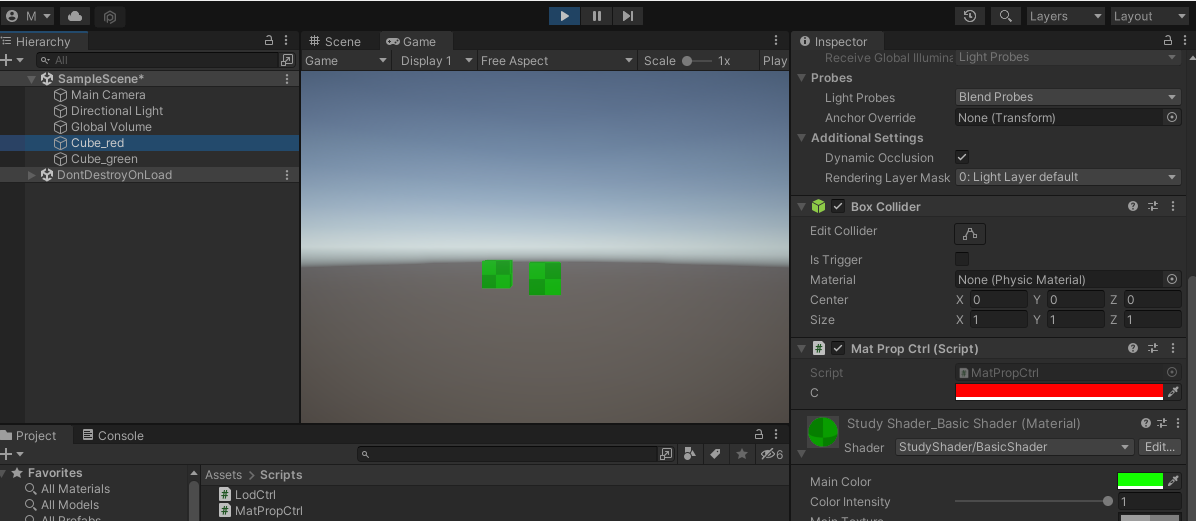Open the Light Probes dropdown

click(x=1068, y=97)
